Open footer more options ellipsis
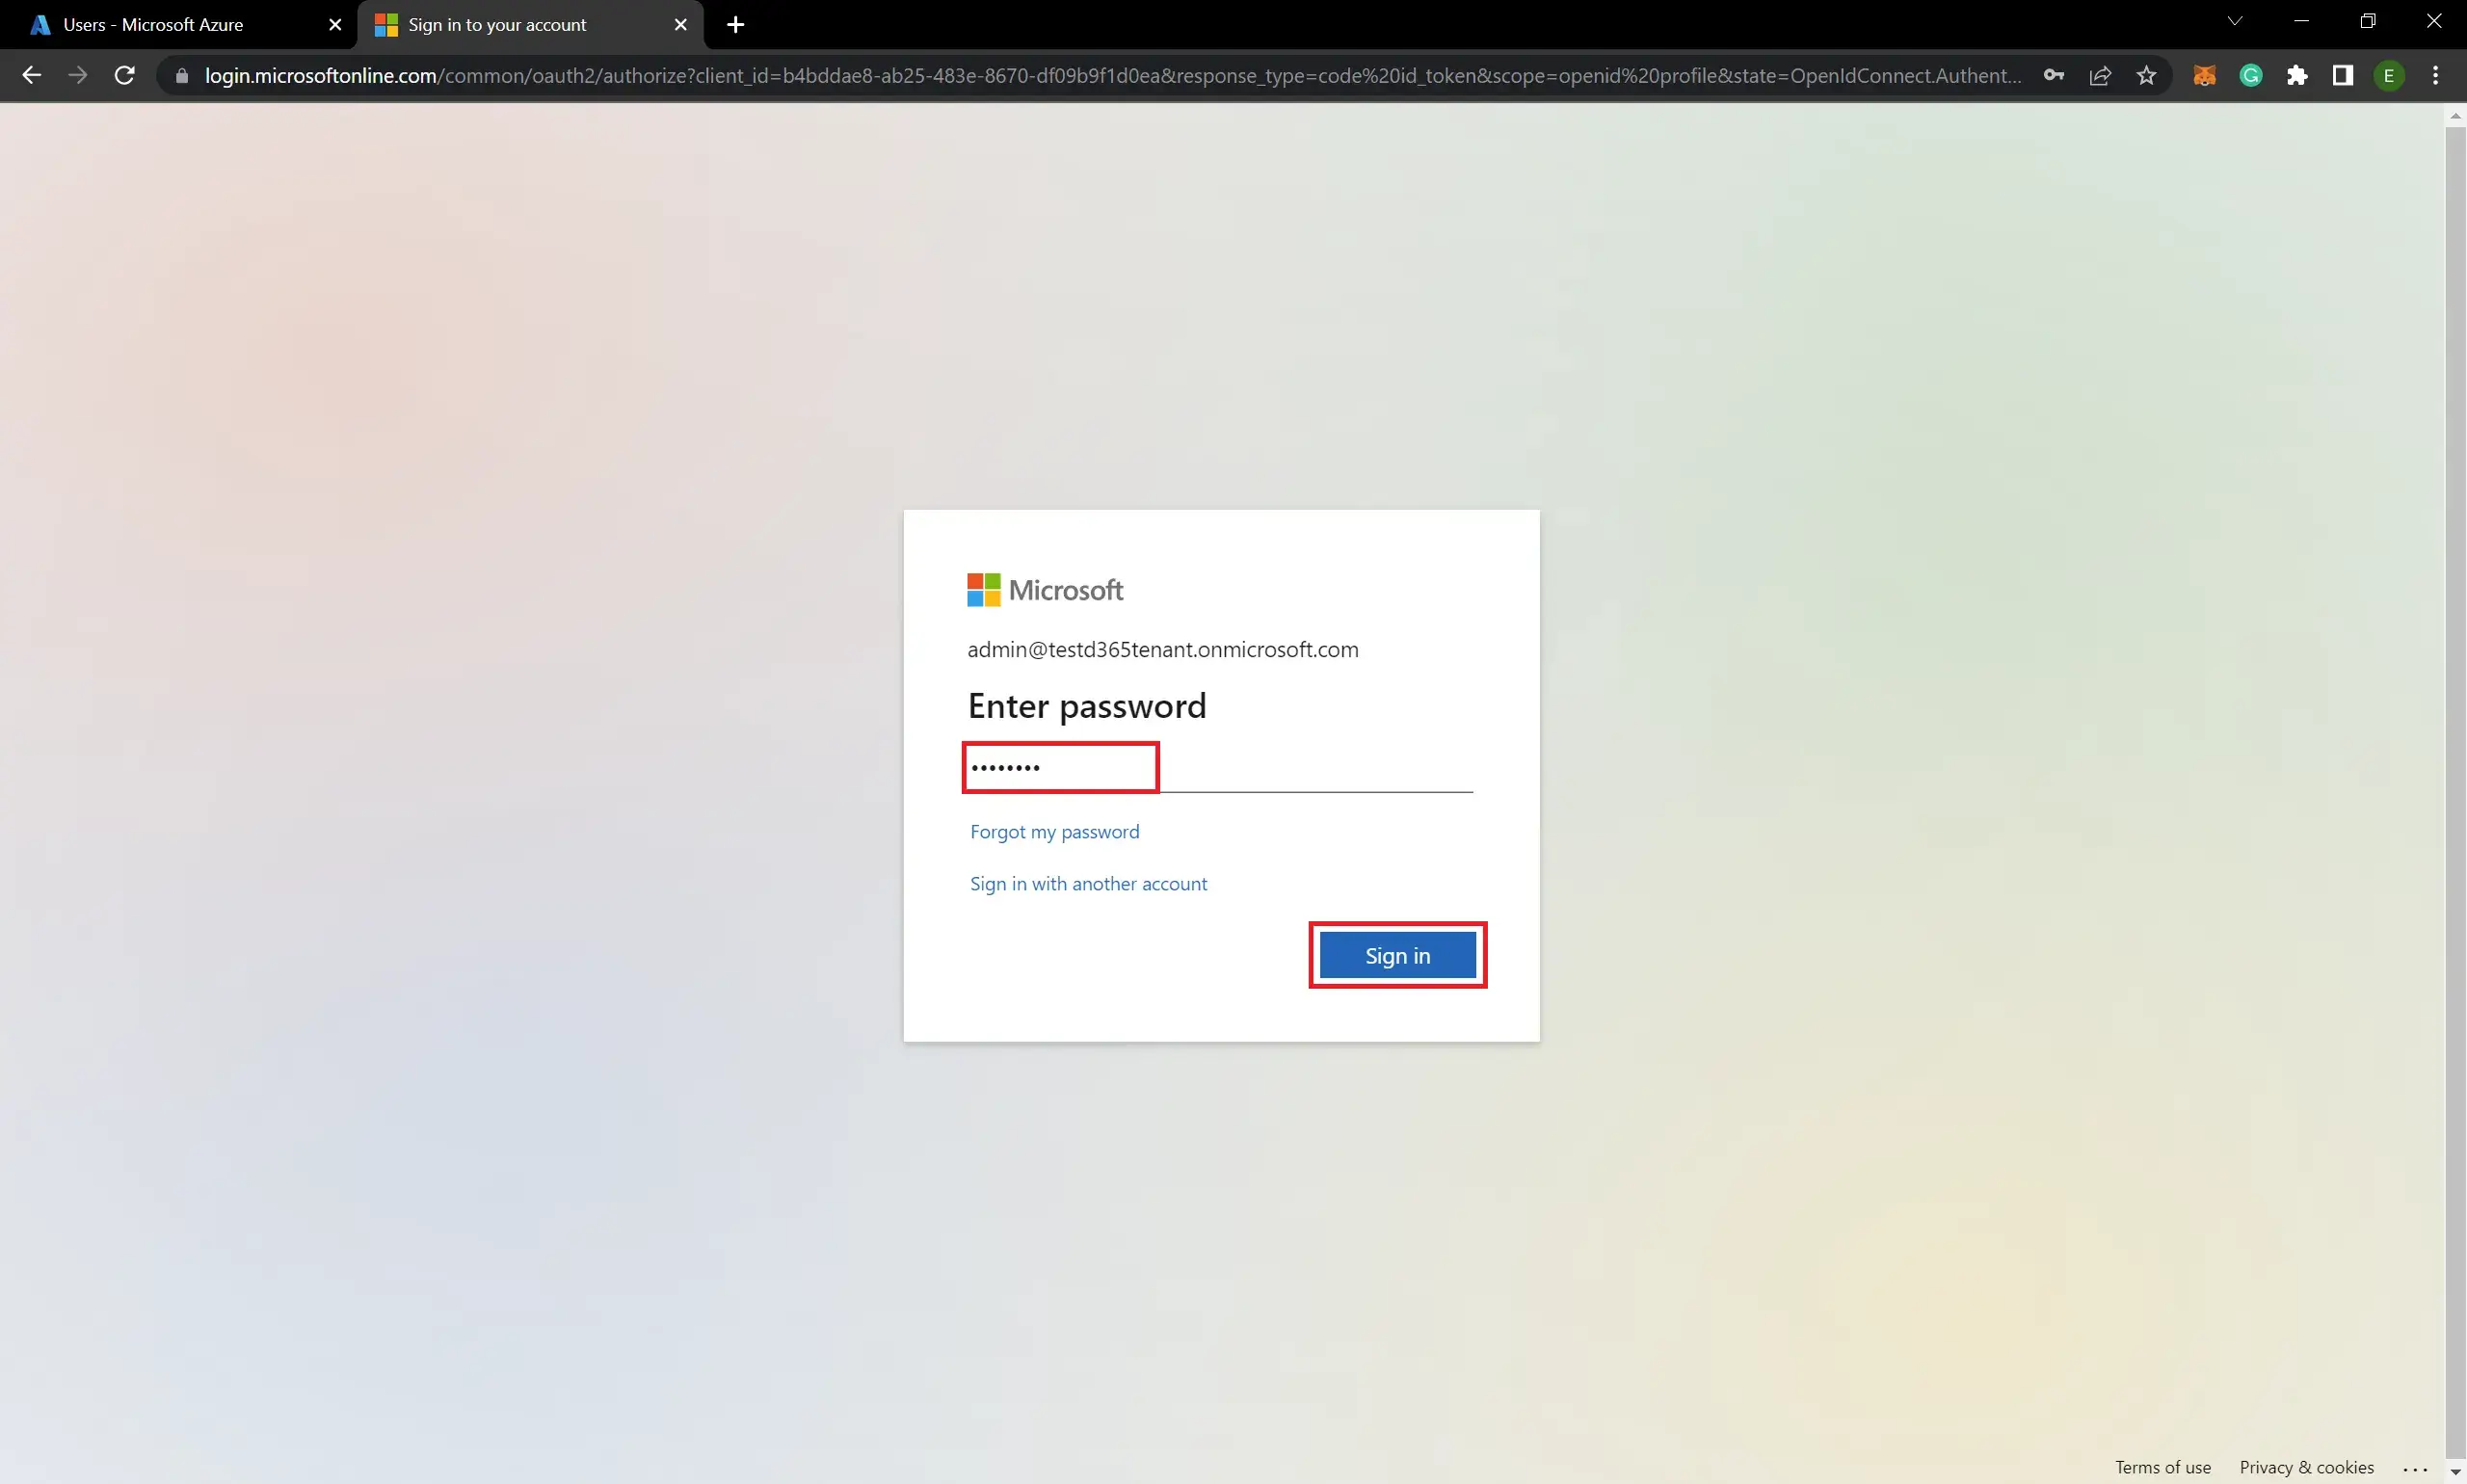 [2415, 1468]
